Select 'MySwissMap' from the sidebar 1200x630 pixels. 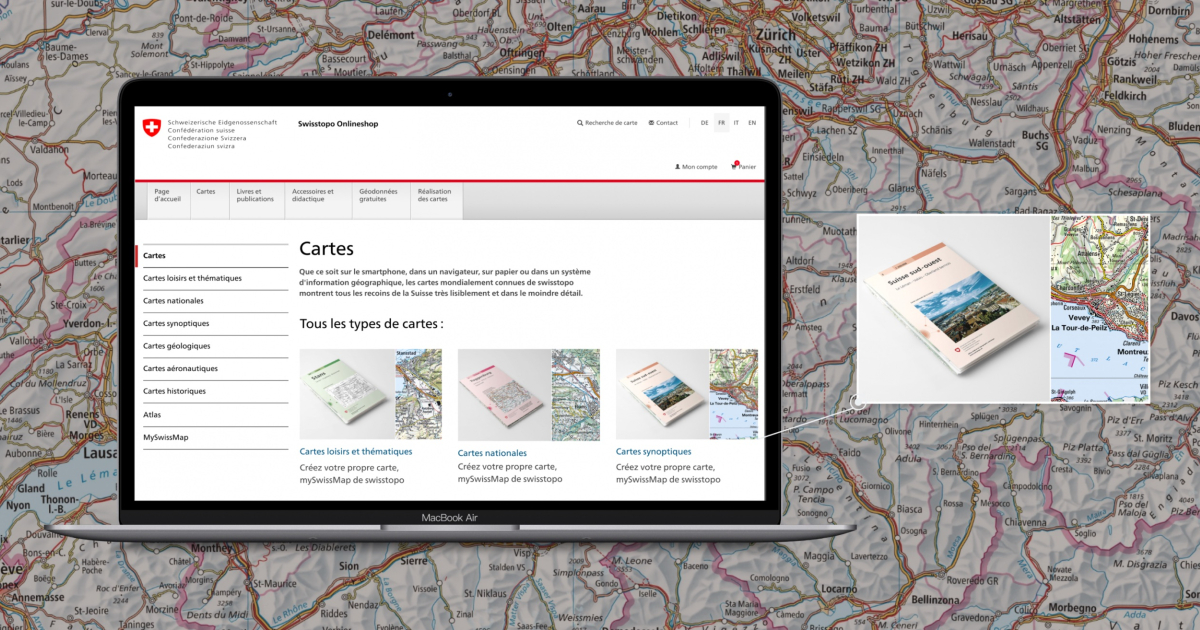click(x=168, y=437)
